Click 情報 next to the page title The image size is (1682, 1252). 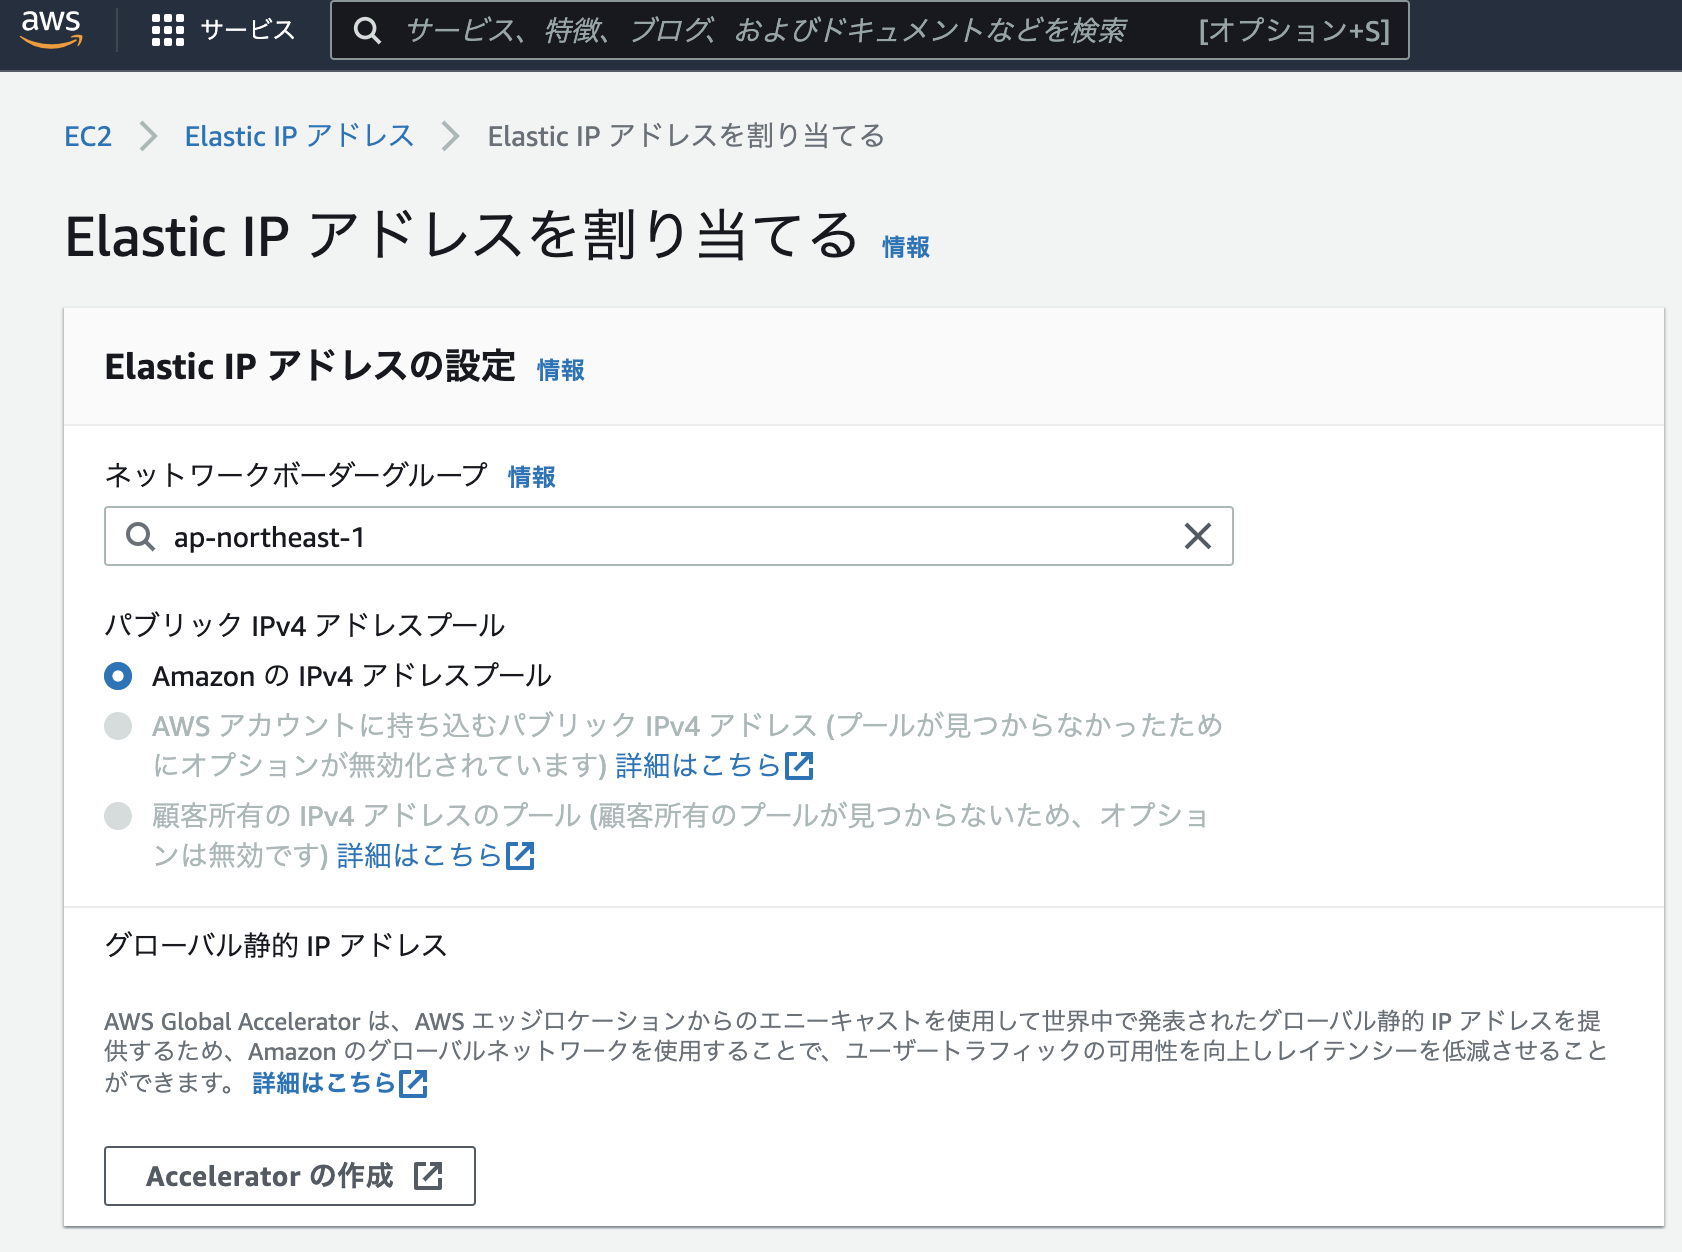(x=904, y=246)
